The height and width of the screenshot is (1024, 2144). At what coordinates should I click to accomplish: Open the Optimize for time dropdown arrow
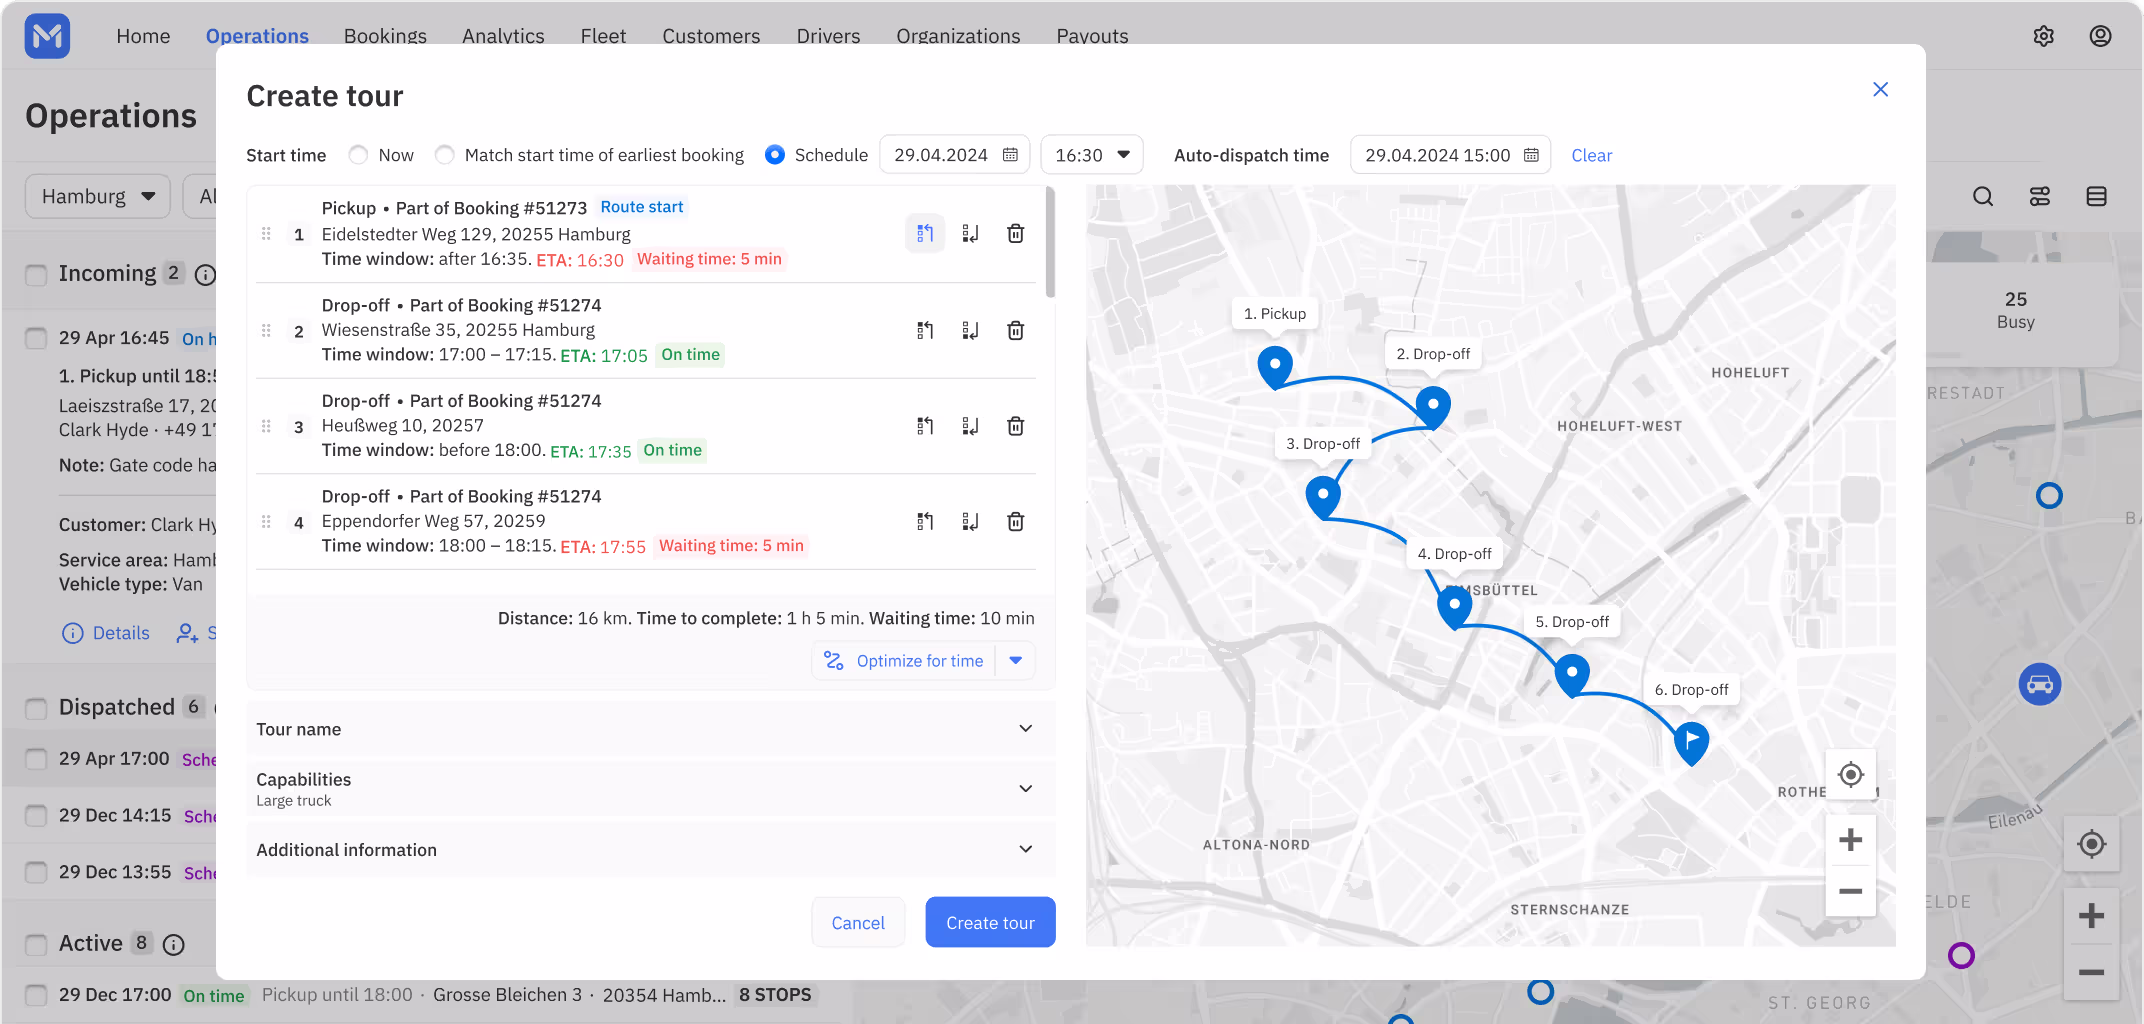1016,661
